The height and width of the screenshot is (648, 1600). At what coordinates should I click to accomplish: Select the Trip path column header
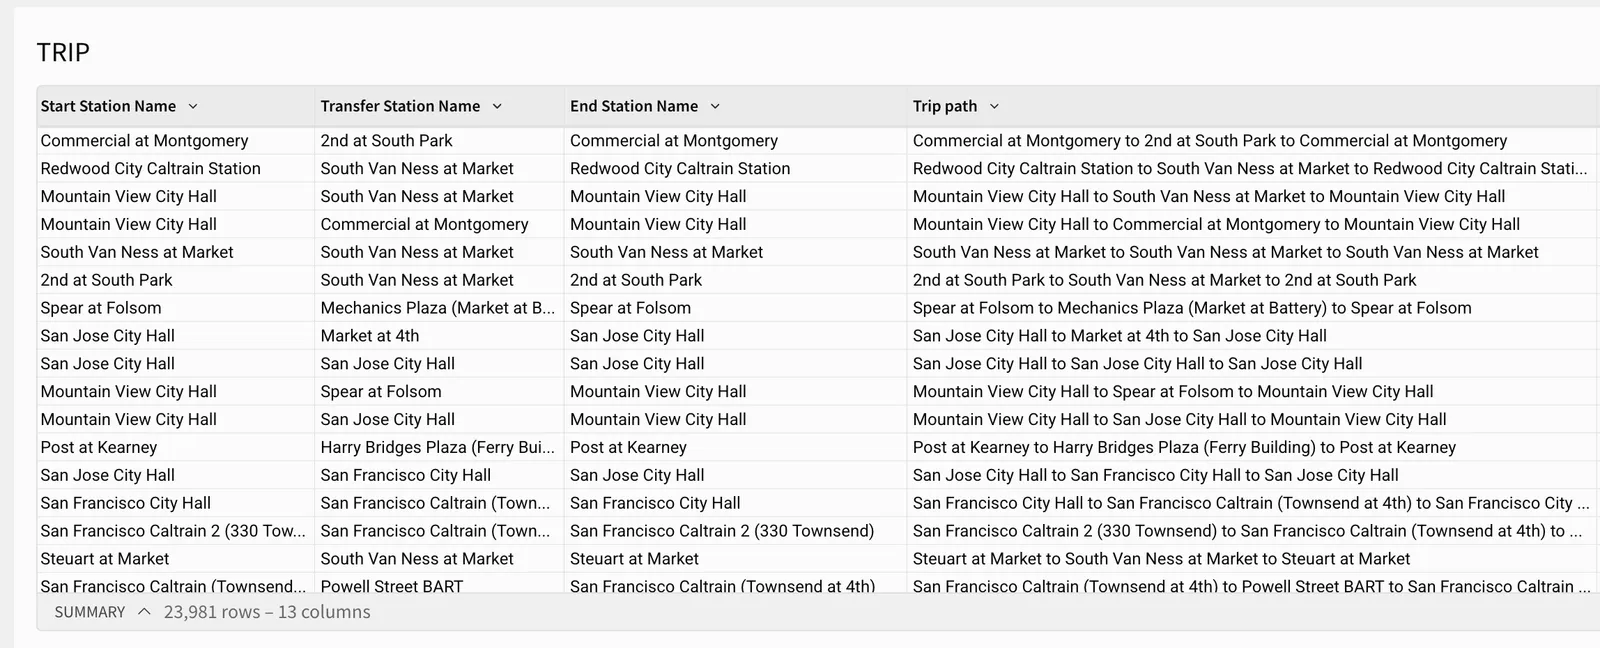tap(945, 106)
